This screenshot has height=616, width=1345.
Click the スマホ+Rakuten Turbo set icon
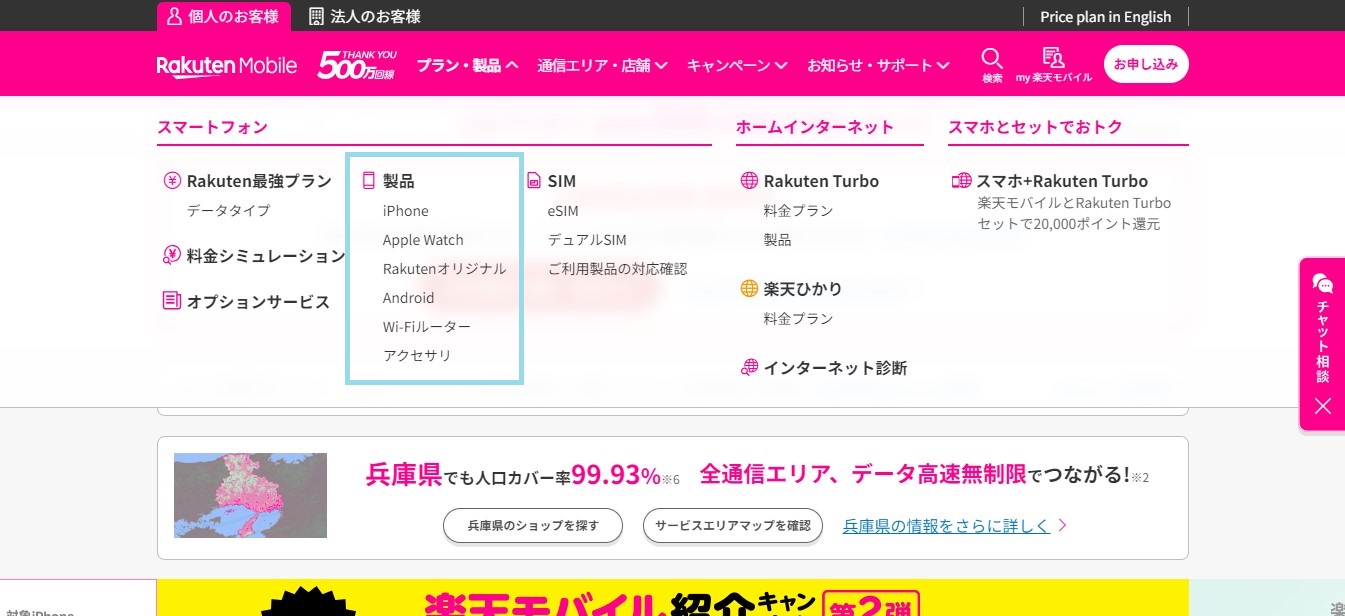tap(961, 181)
